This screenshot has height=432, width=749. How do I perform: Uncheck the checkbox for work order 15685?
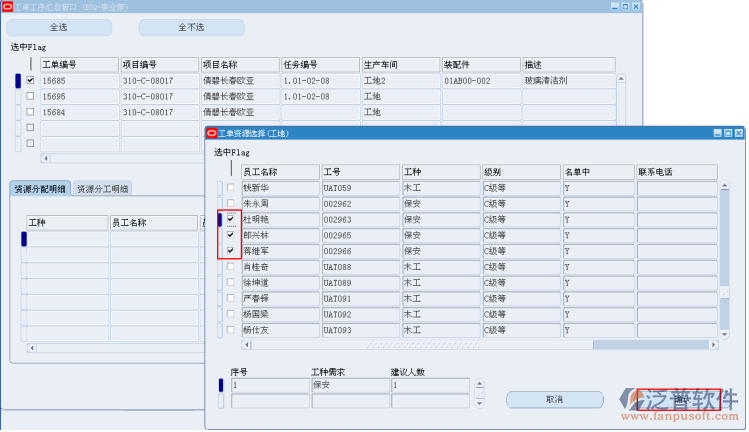click(30, 80)
